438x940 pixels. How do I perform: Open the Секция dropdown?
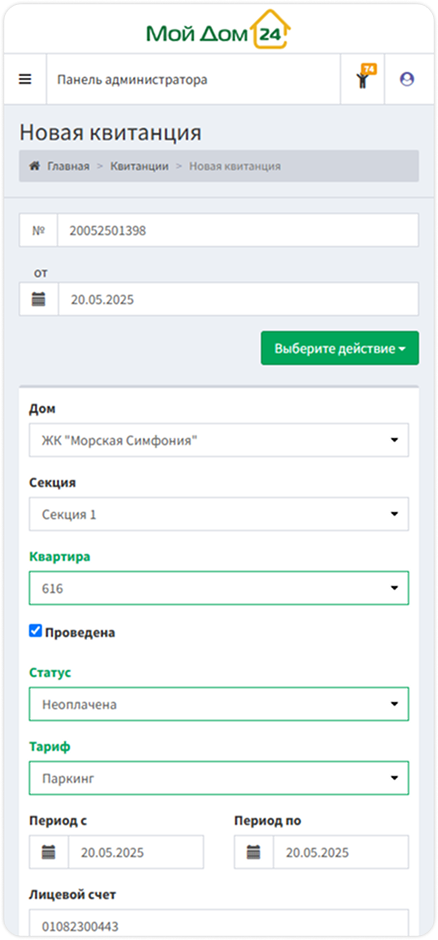pos(219,514)
